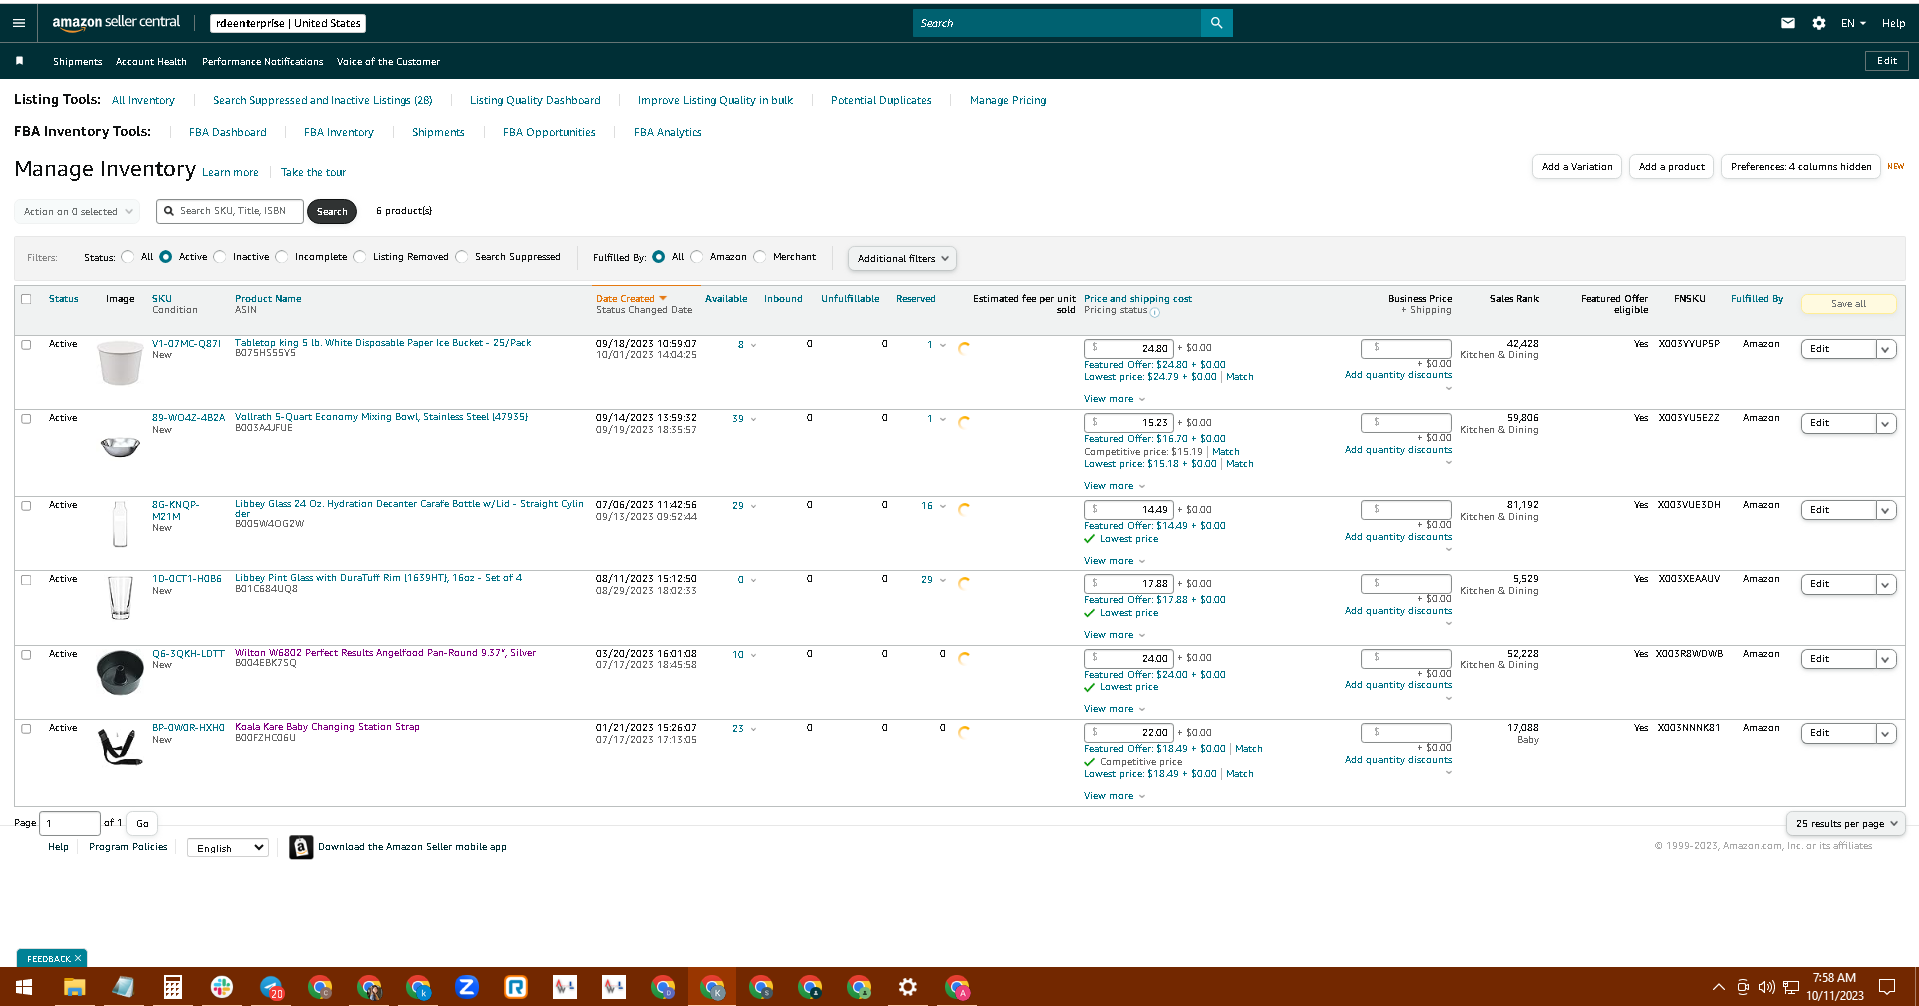Open File Explorer from the taskbar

tap(74, 987)
